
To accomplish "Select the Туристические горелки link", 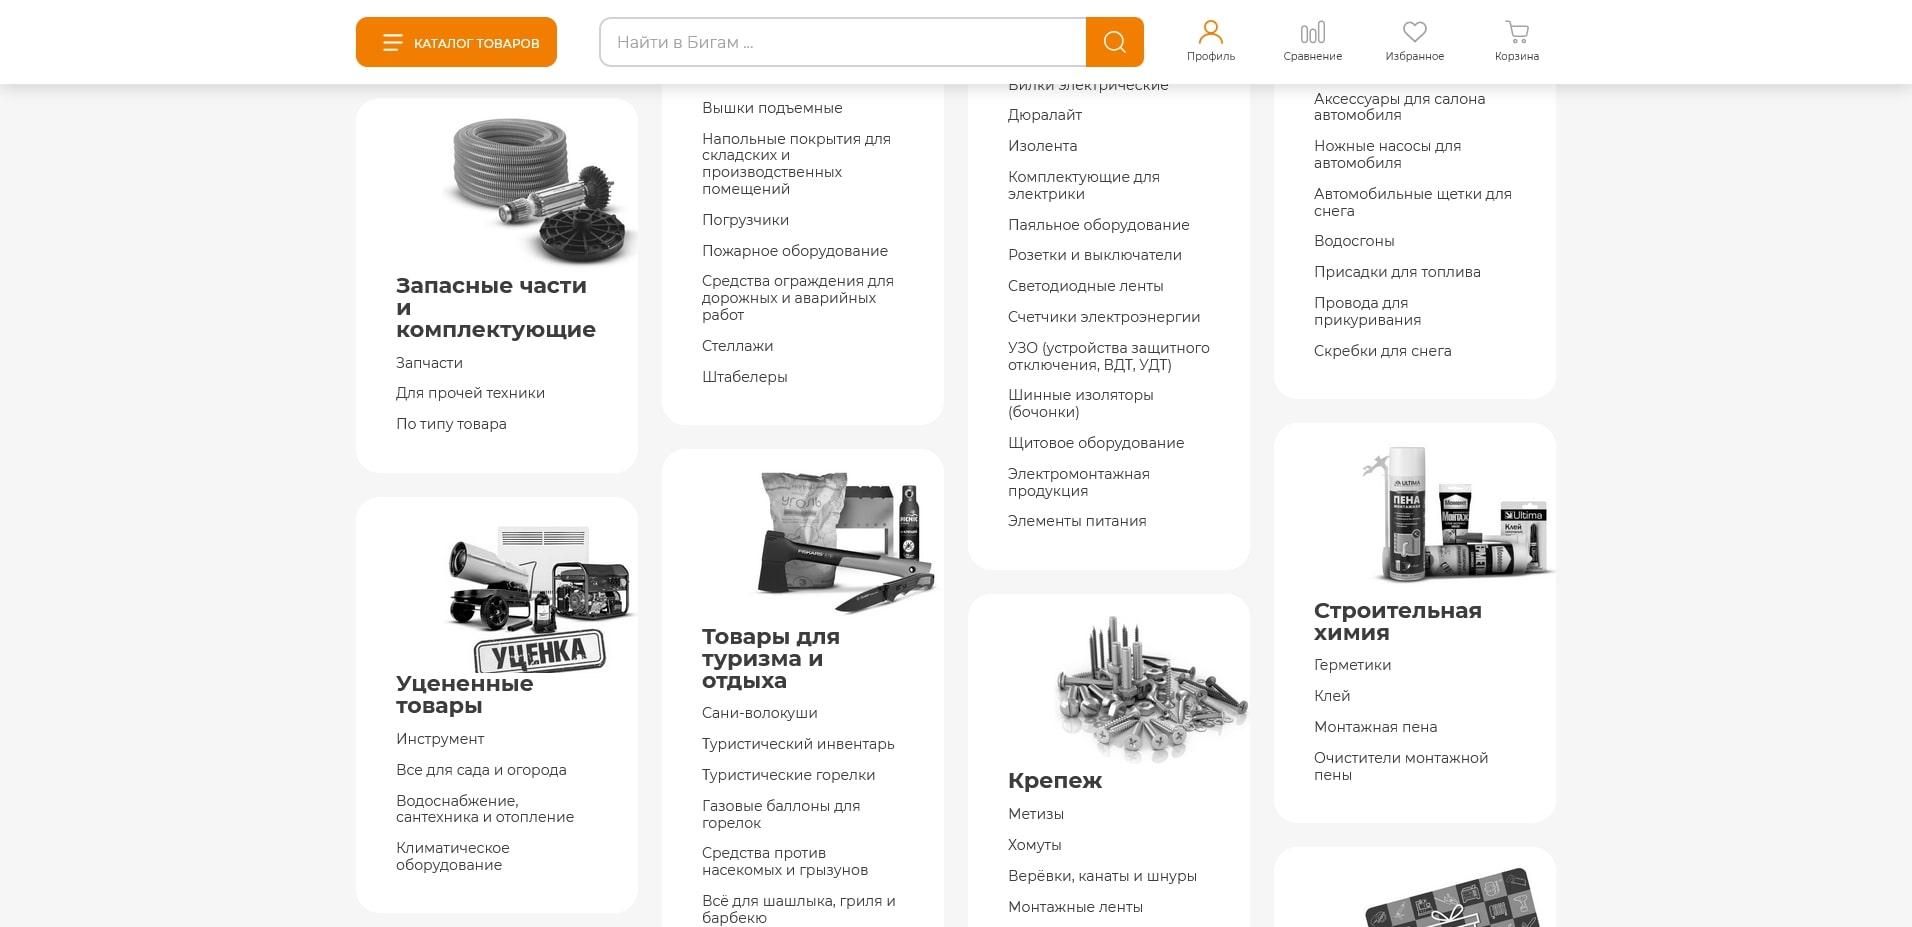I will click(788, 775).
